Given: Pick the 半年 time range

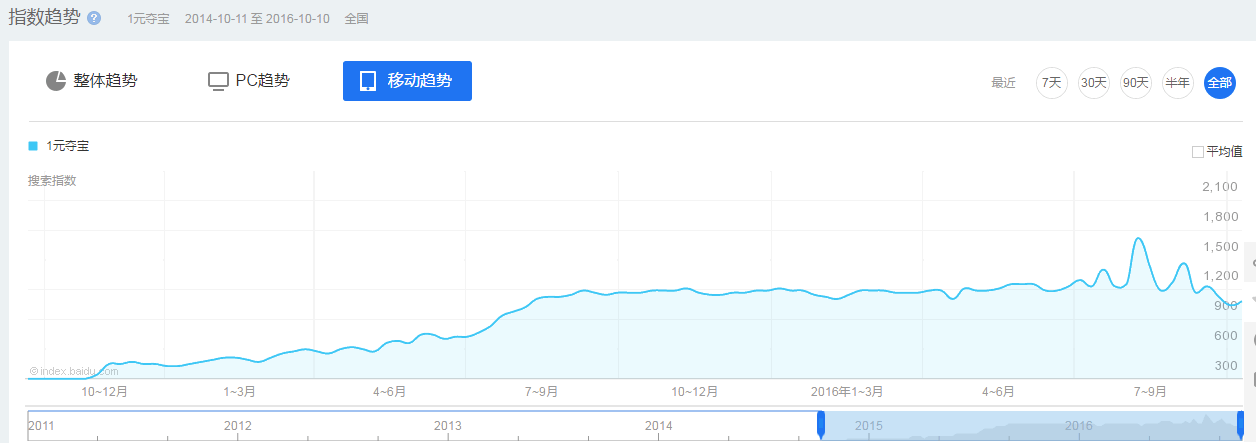Looking at the screenshot, I should tap(1178, 83).
